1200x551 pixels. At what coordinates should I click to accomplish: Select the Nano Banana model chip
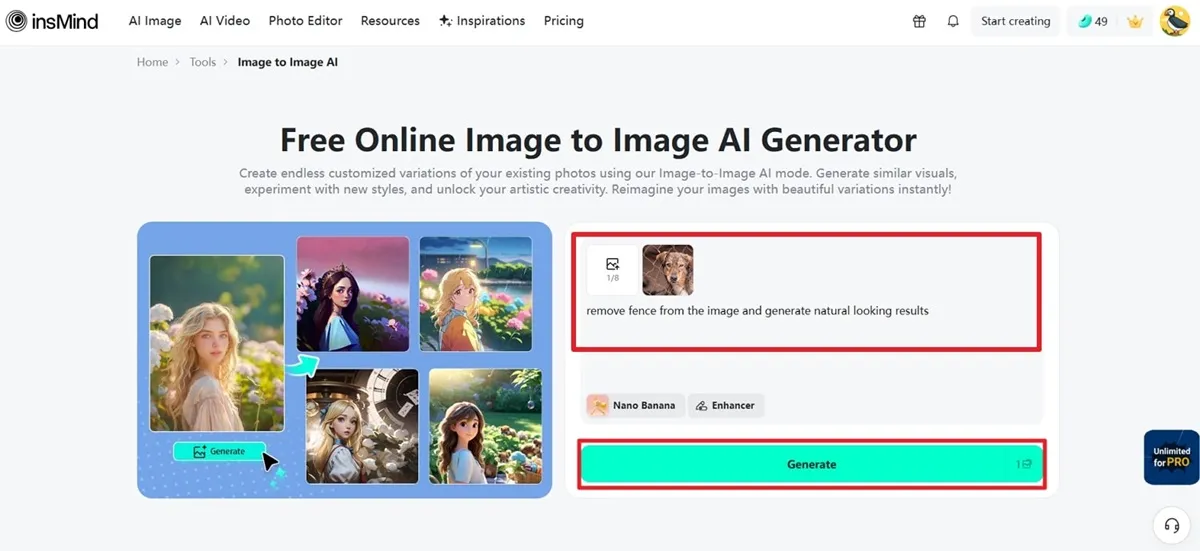[x=635, y=405]
